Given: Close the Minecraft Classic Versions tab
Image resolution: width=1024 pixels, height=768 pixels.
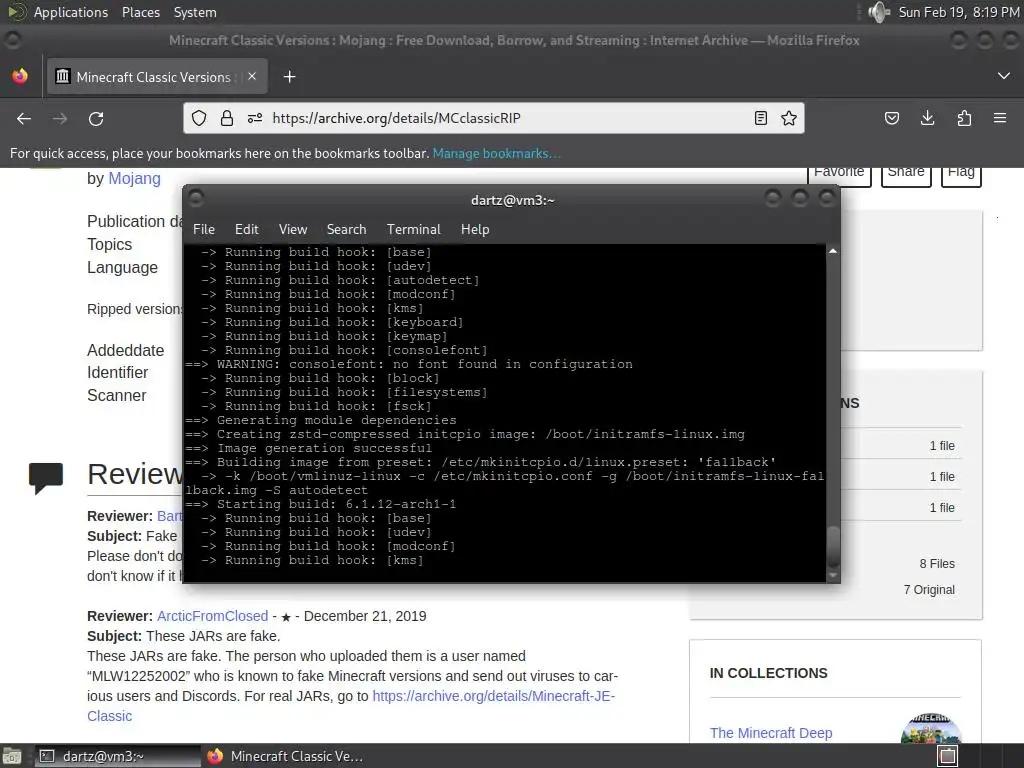Looking at the screenshot, I should click(252, 76).
